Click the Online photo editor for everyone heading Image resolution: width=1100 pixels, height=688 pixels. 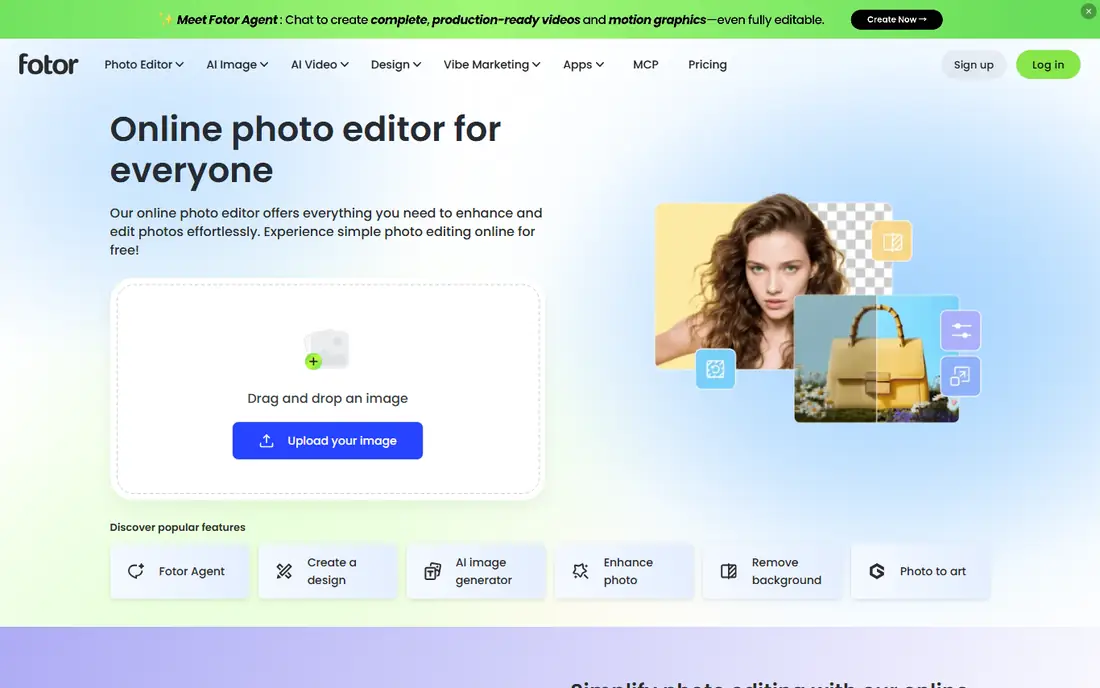pyautogui.click(x=305, y=149)
